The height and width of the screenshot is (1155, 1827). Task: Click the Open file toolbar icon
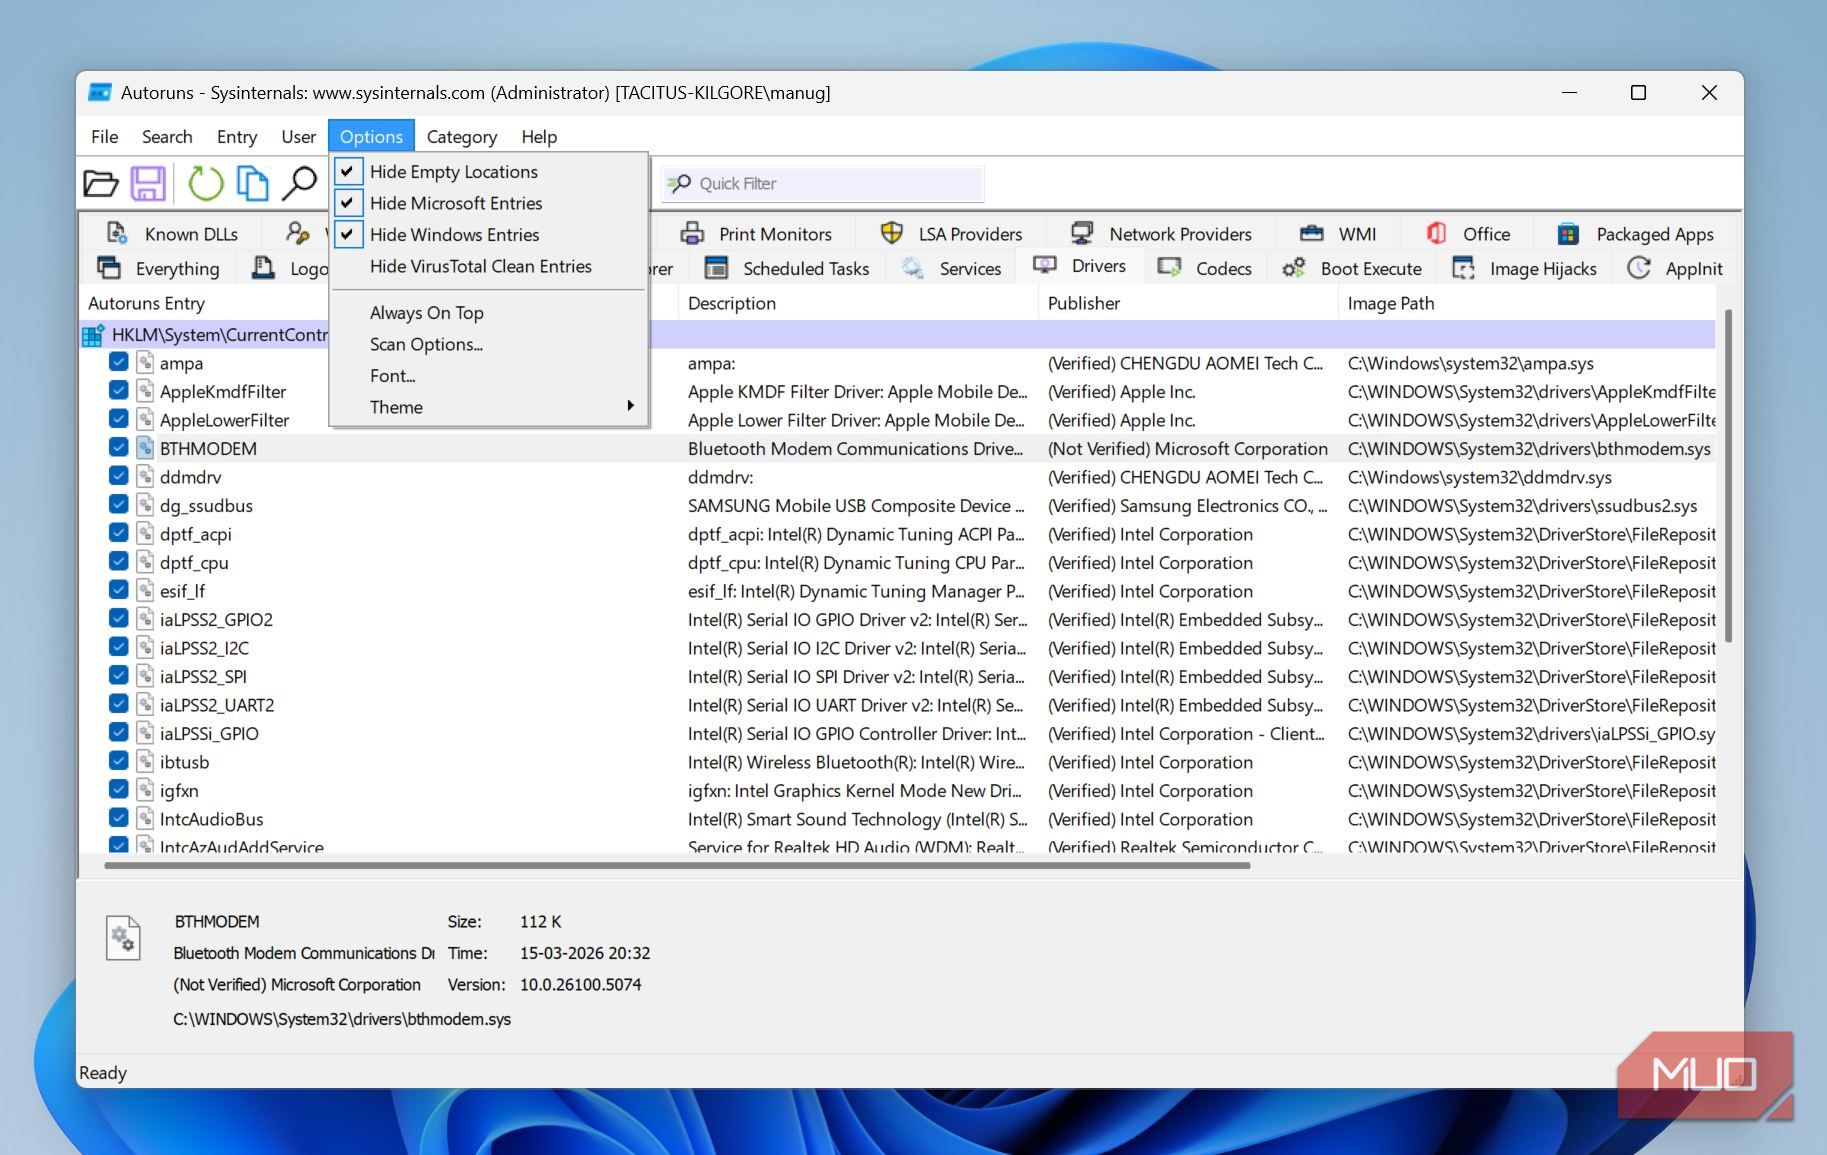(x=100, y=183)
